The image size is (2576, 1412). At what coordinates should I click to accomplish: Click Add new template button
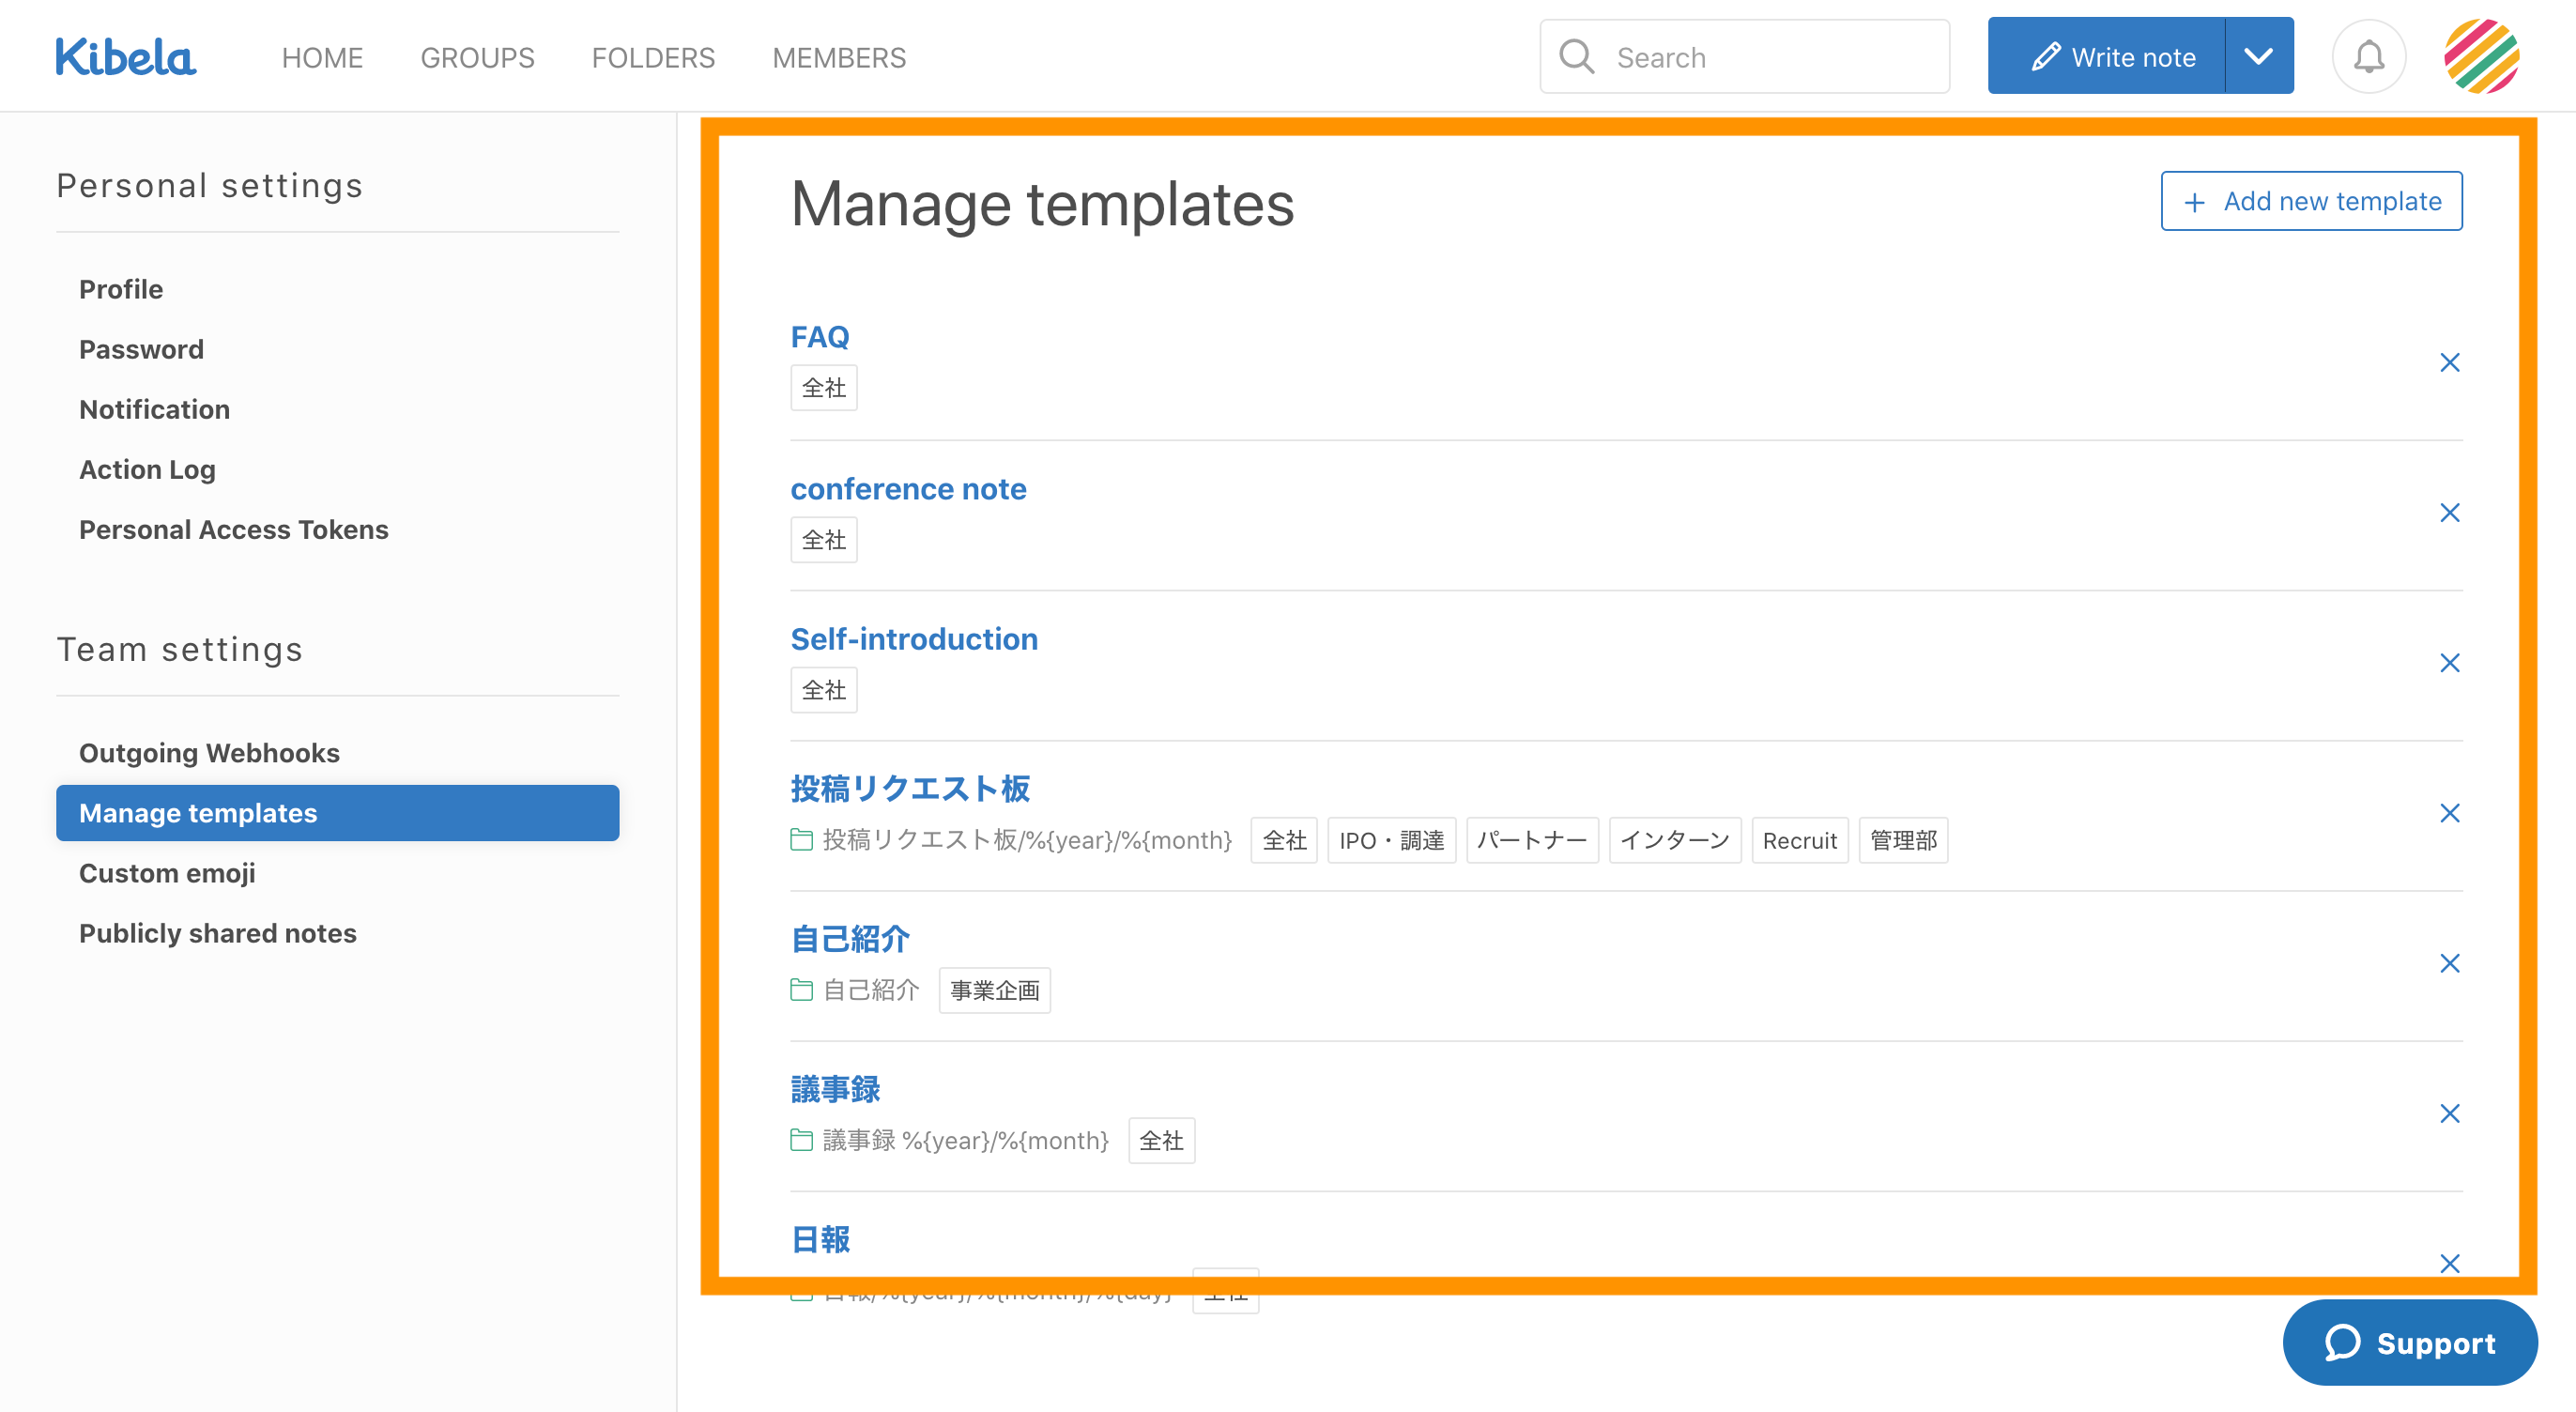[x=2311, y=201]
